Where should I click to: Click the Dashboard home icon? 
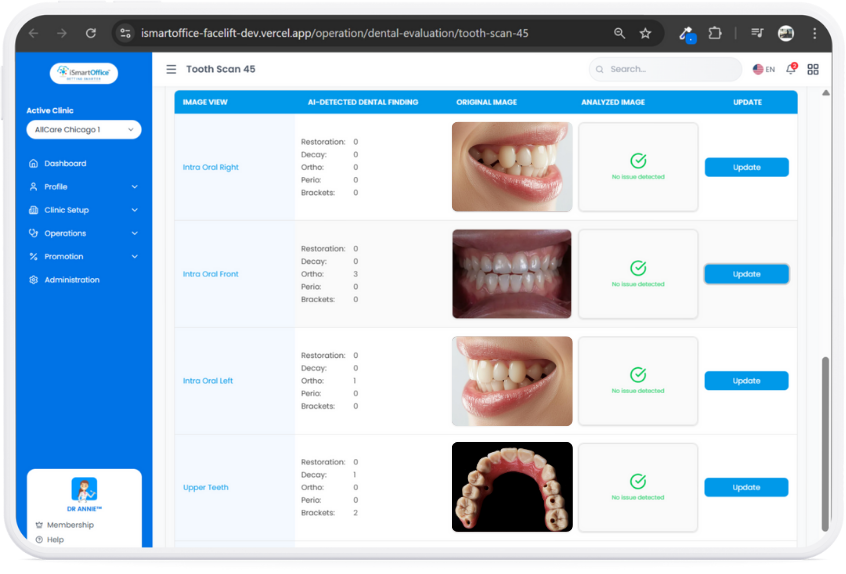pyautogui.click(x=33, y=163)
